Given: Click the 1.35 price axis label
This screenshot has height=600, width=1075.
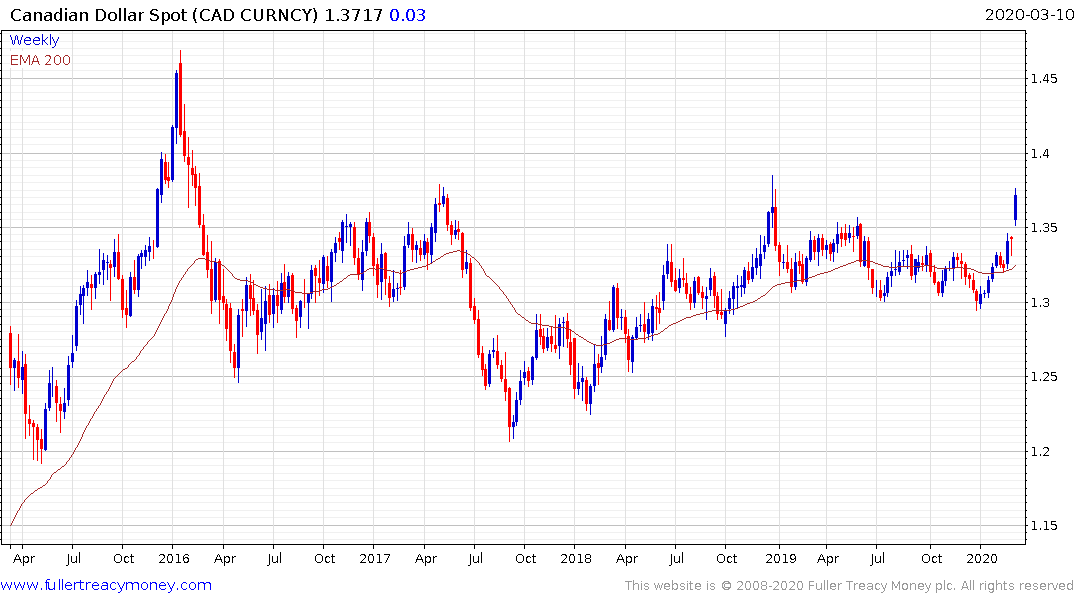Looking at the screenshot, I should click(1044, 228).
